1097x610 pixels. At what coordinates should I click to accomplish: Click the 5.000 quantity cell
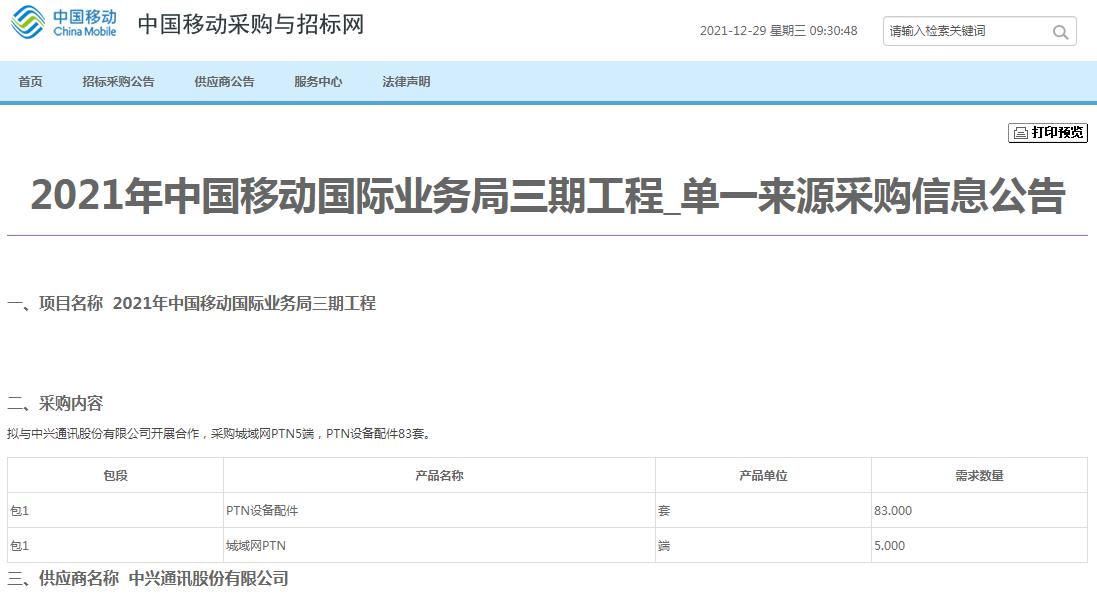click(x=979, y=546)
